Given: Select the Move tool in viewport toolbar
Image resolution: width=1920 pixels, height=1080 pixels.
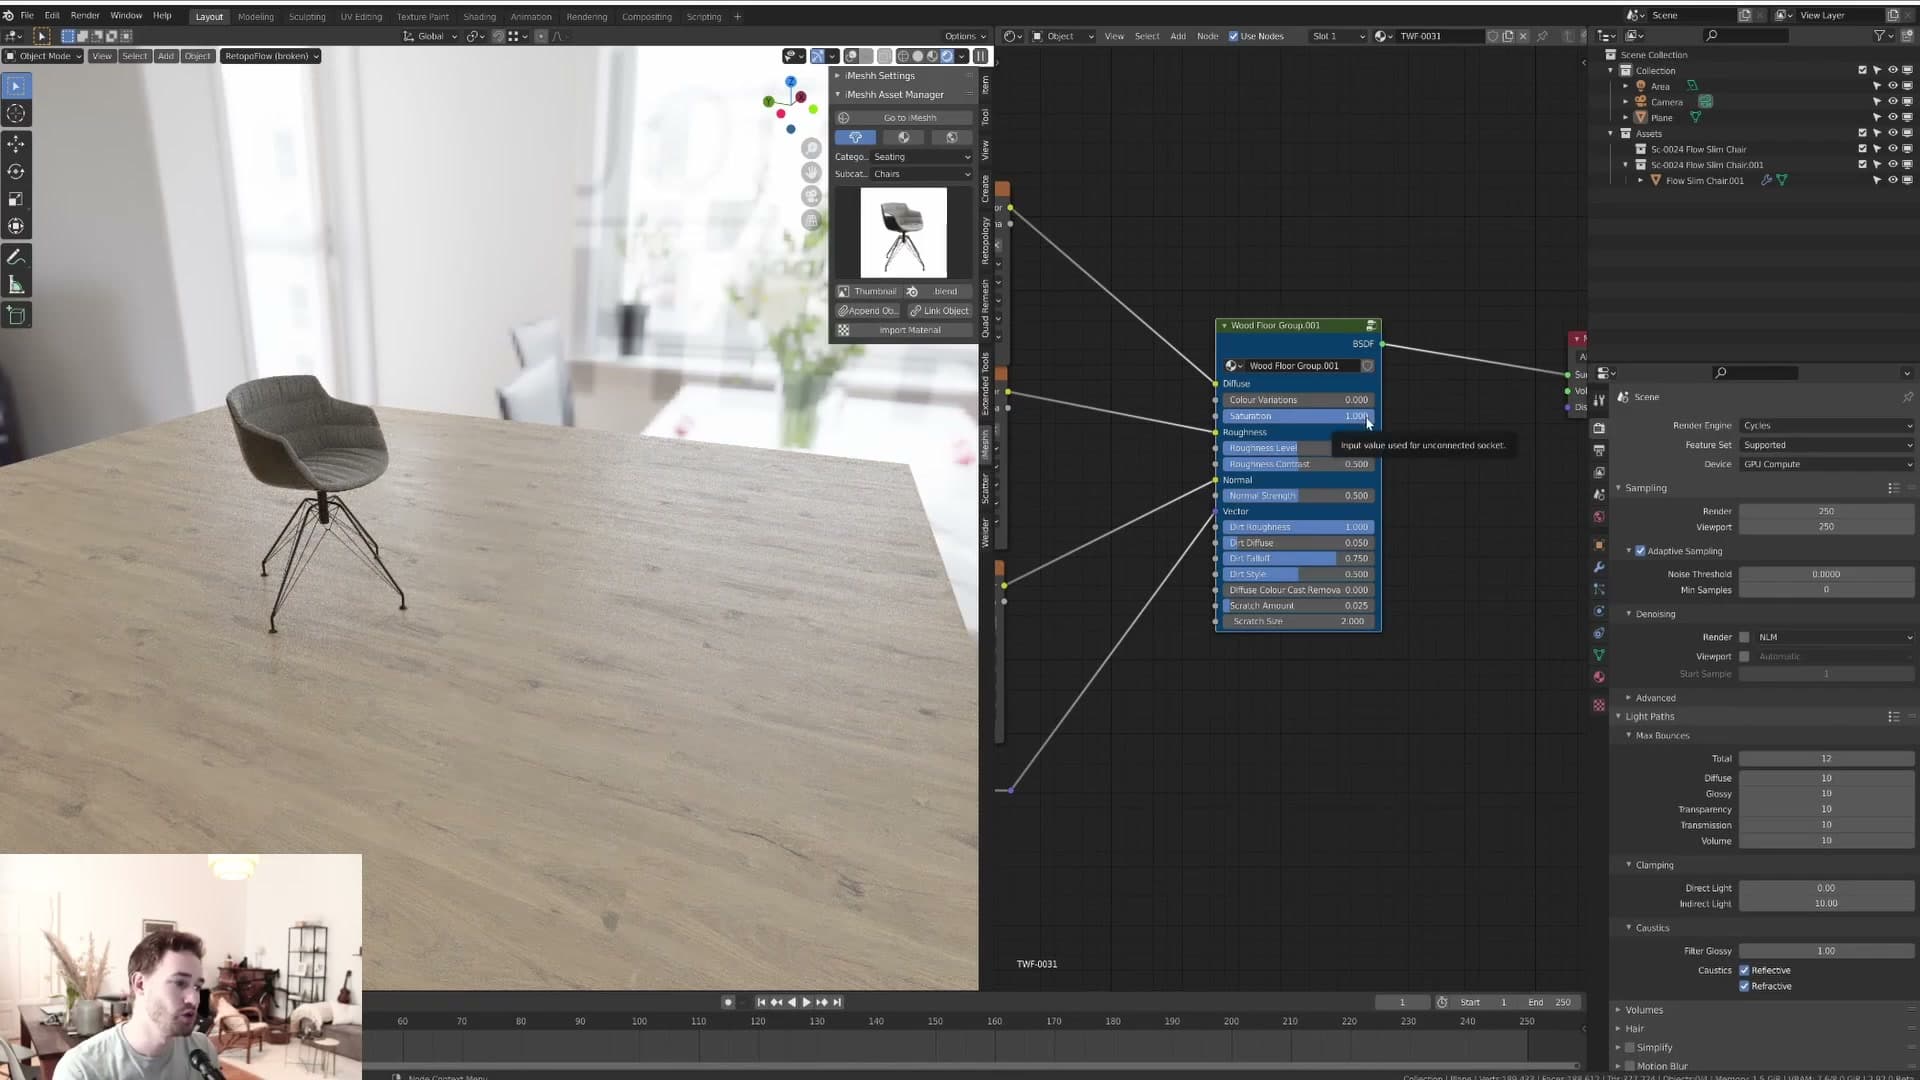Looking at the screenshot, I should [16, 144].
